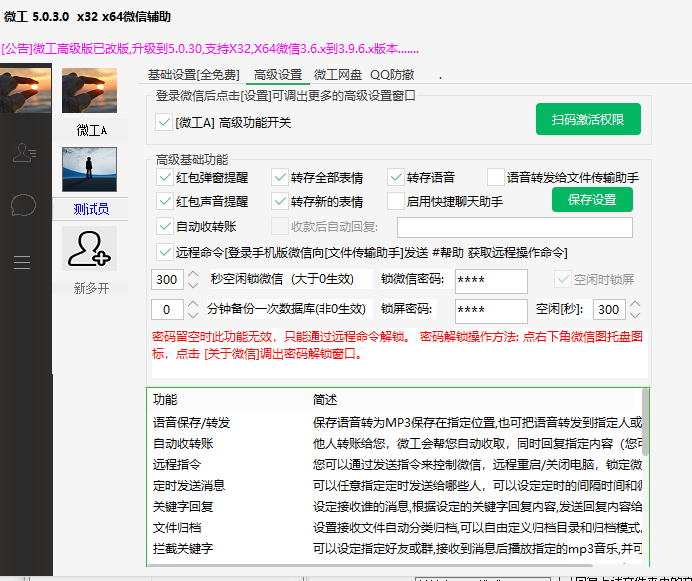Click the feature list vertical scrollbar
The image size is (692, 581).
(645, 422)
